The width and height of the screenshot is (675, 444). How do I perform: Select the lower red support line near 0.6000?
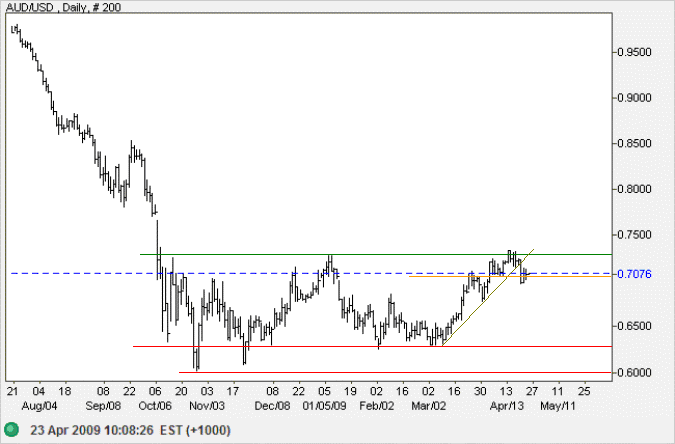coord(395,373)
